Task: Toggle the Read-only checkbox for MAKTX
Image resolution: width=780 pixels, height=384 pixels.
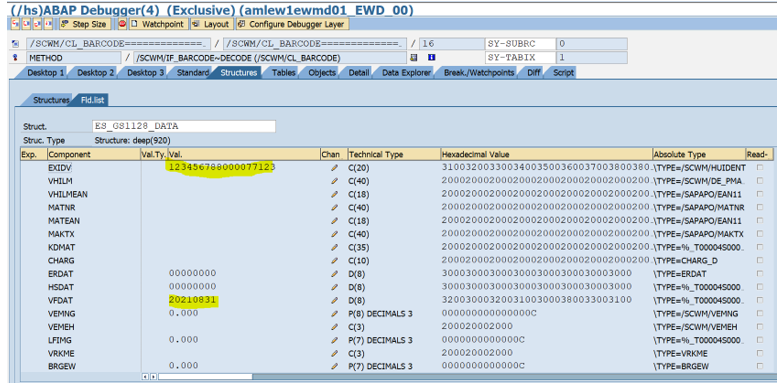Action: (760, 234)
